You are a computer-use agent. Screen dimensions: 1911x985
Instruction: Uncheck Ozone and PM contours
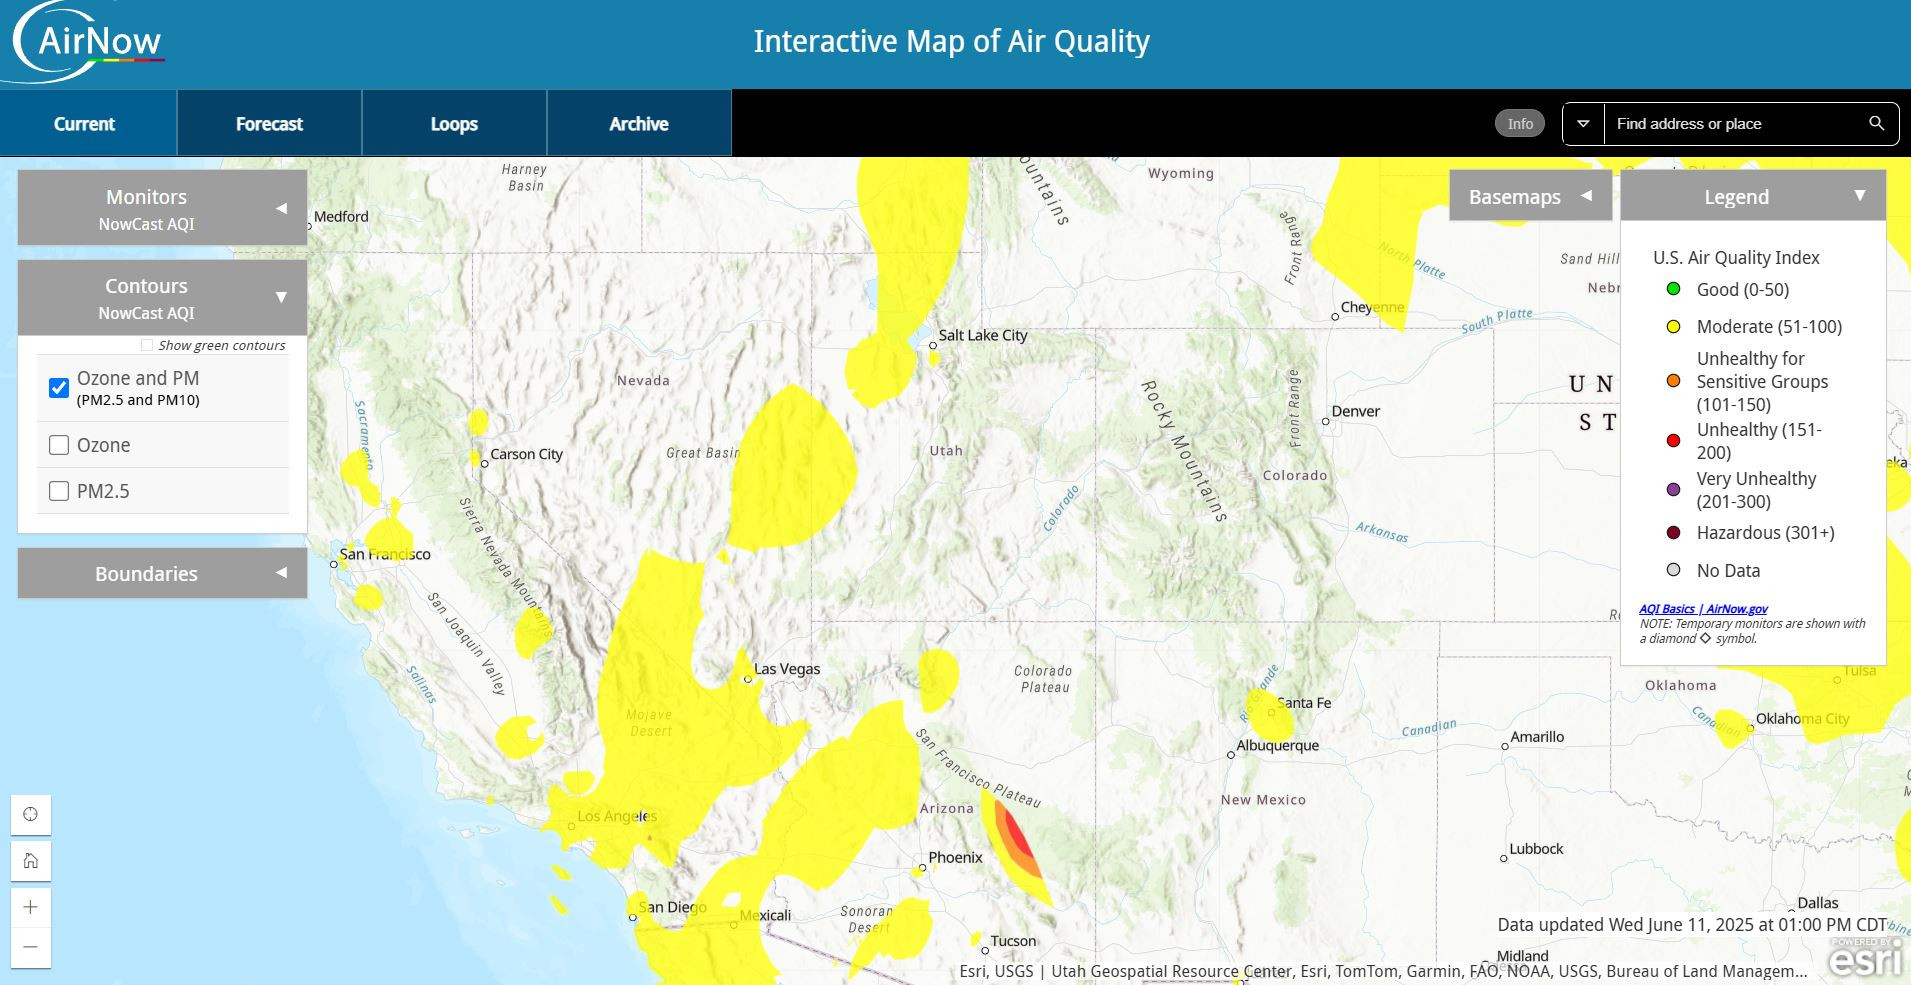[59, 387]
